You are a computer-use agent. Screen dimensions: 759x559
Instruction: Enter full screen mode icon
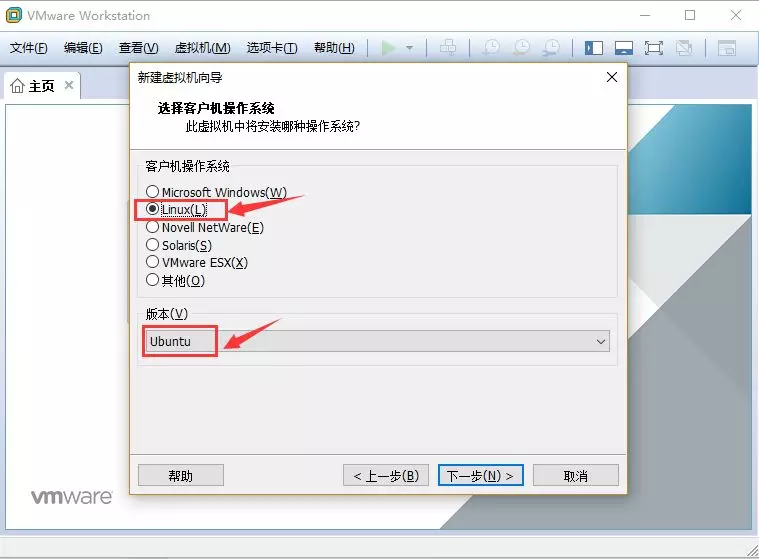653,48
